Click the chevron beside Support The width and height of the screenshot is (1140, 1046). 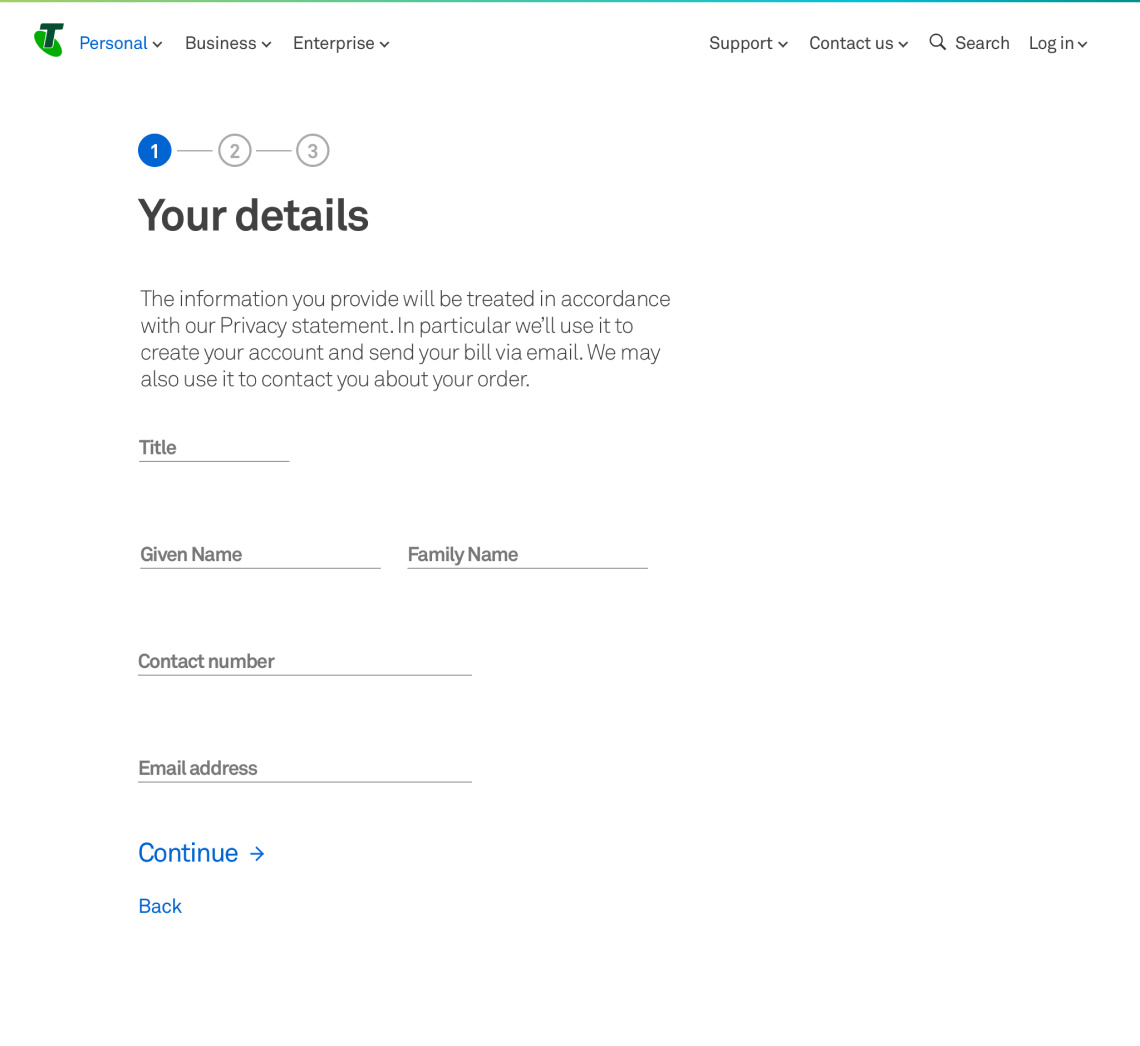[783, 44]
